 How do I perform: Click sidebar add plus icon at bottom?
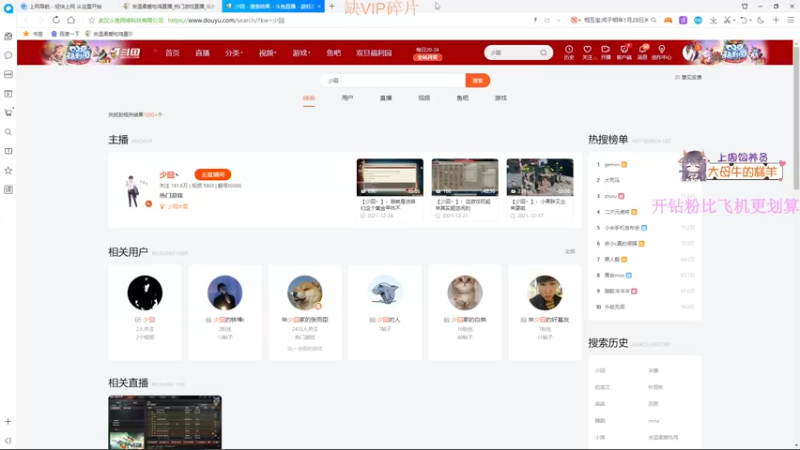(x=8, y=421)
